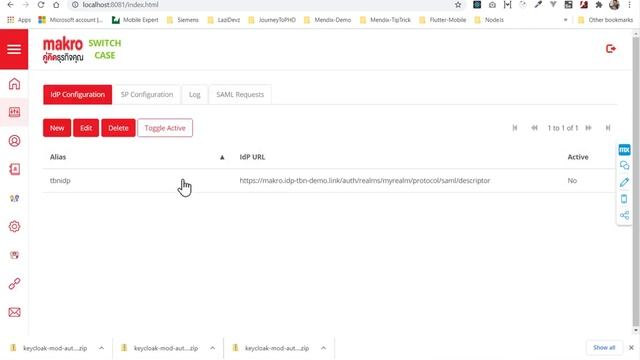Open browser home page icon
This screenshot has height=360, width=640.
56,5
